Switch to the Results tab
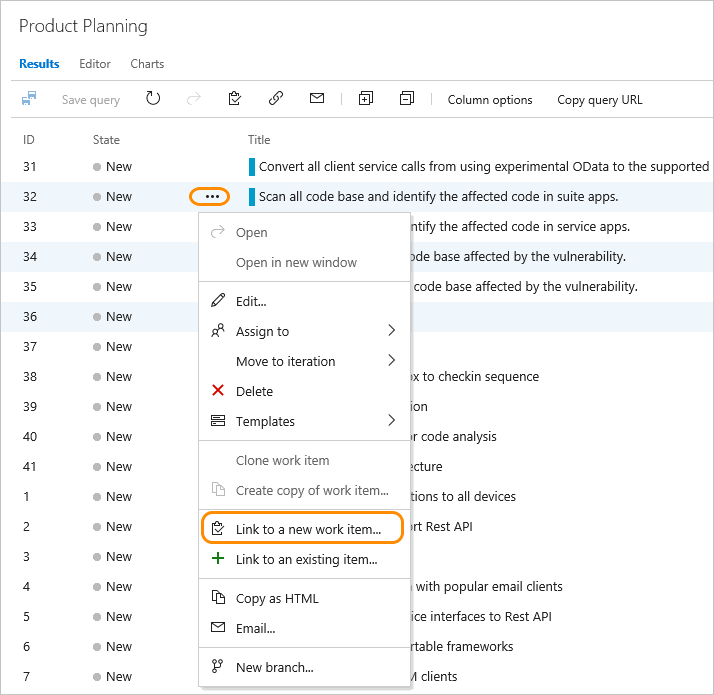 [39, 64]
